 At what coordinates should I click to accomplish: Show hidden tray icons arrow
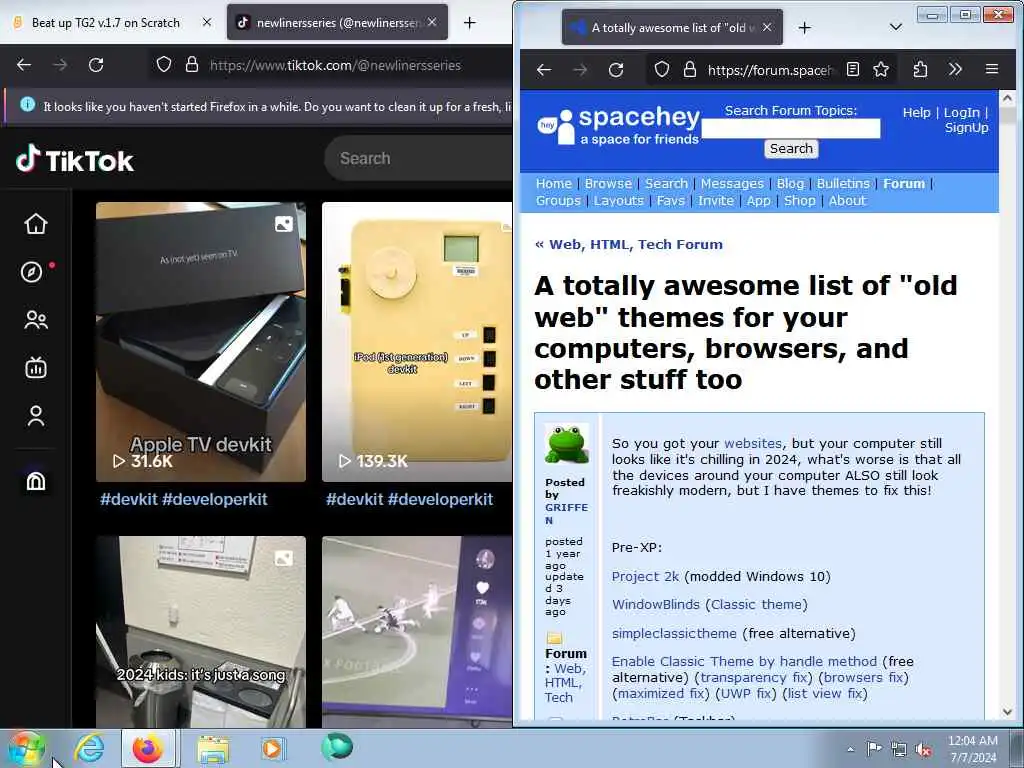point(850,749)
